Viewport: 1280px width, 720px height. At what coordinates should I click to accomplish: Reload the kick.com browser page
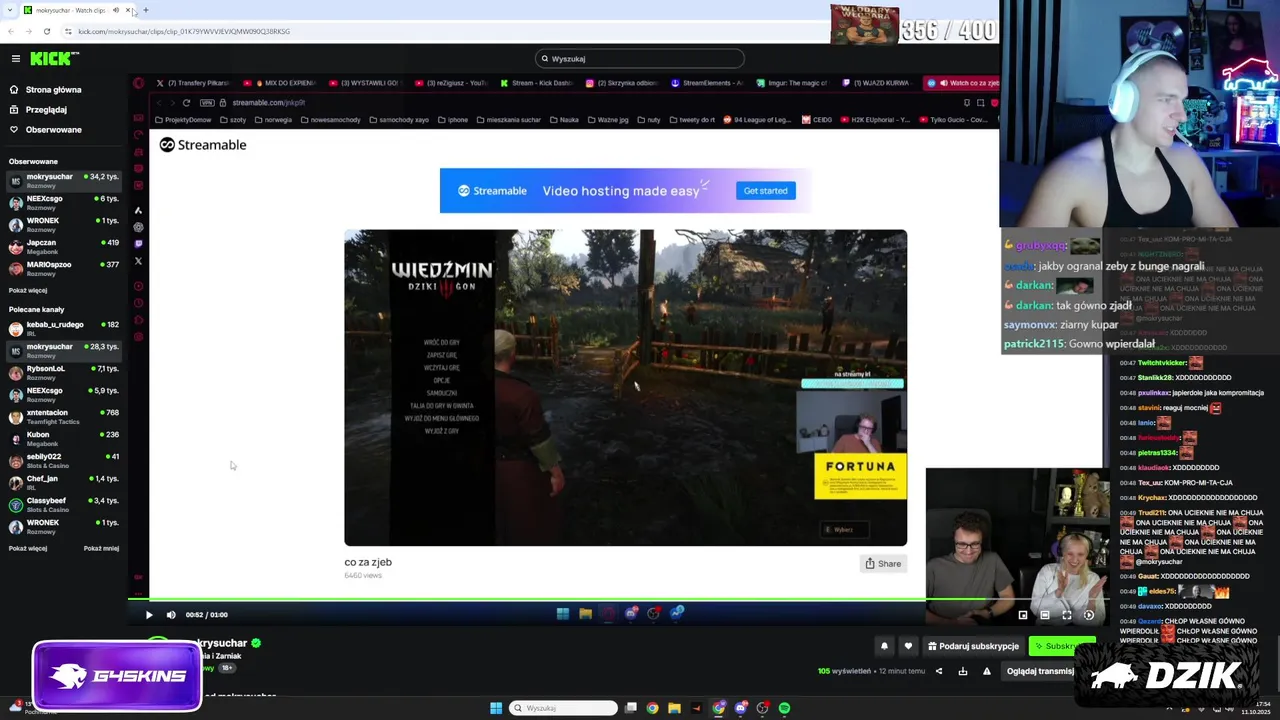pos(47,31)
